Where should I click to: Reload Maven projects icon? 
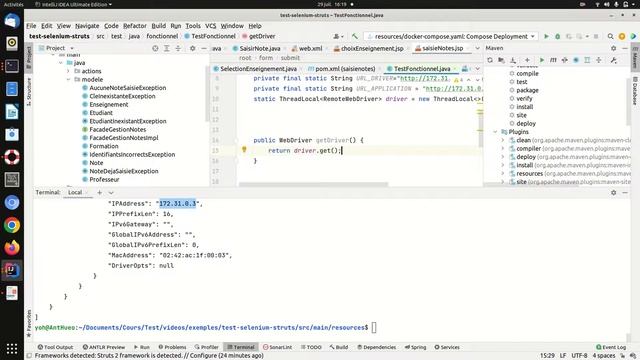click(490, 60)
